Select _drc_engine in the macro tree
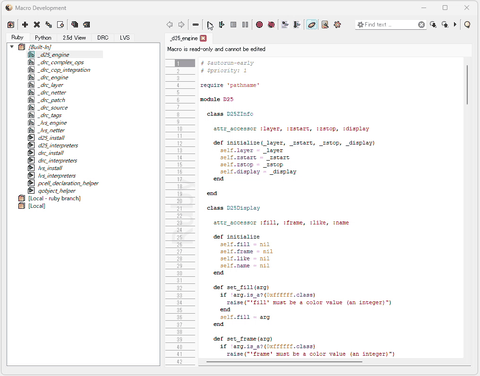Image resolution: width=480 pixels, height=376 pixels. point(53,77)
